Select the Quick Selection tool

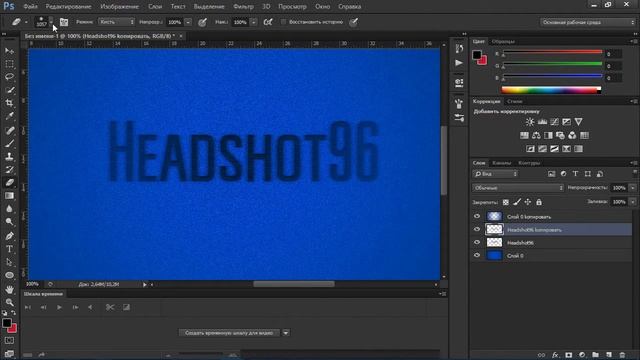click(9, 90)
